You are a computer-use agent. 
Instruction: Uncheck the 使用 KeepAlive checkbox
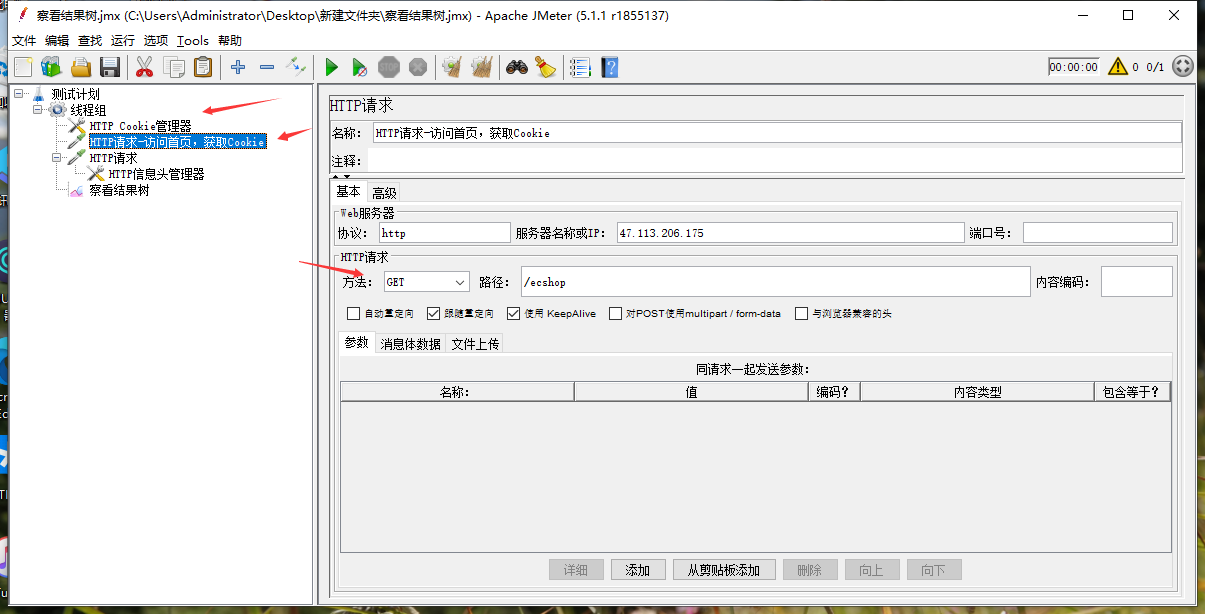[x=513, y=313]
